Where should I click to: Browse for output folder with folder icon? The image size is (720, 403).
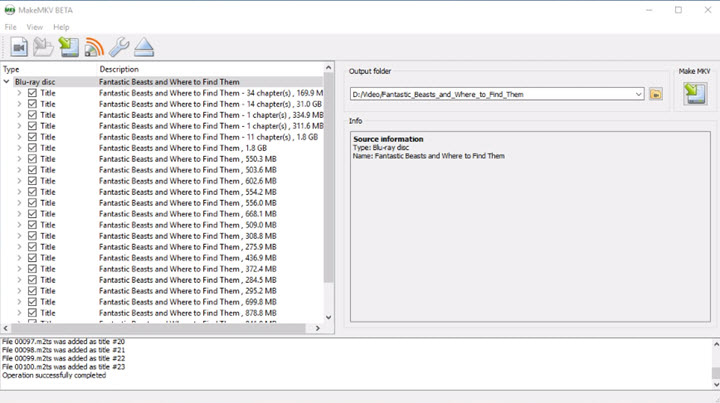point(656,94)
